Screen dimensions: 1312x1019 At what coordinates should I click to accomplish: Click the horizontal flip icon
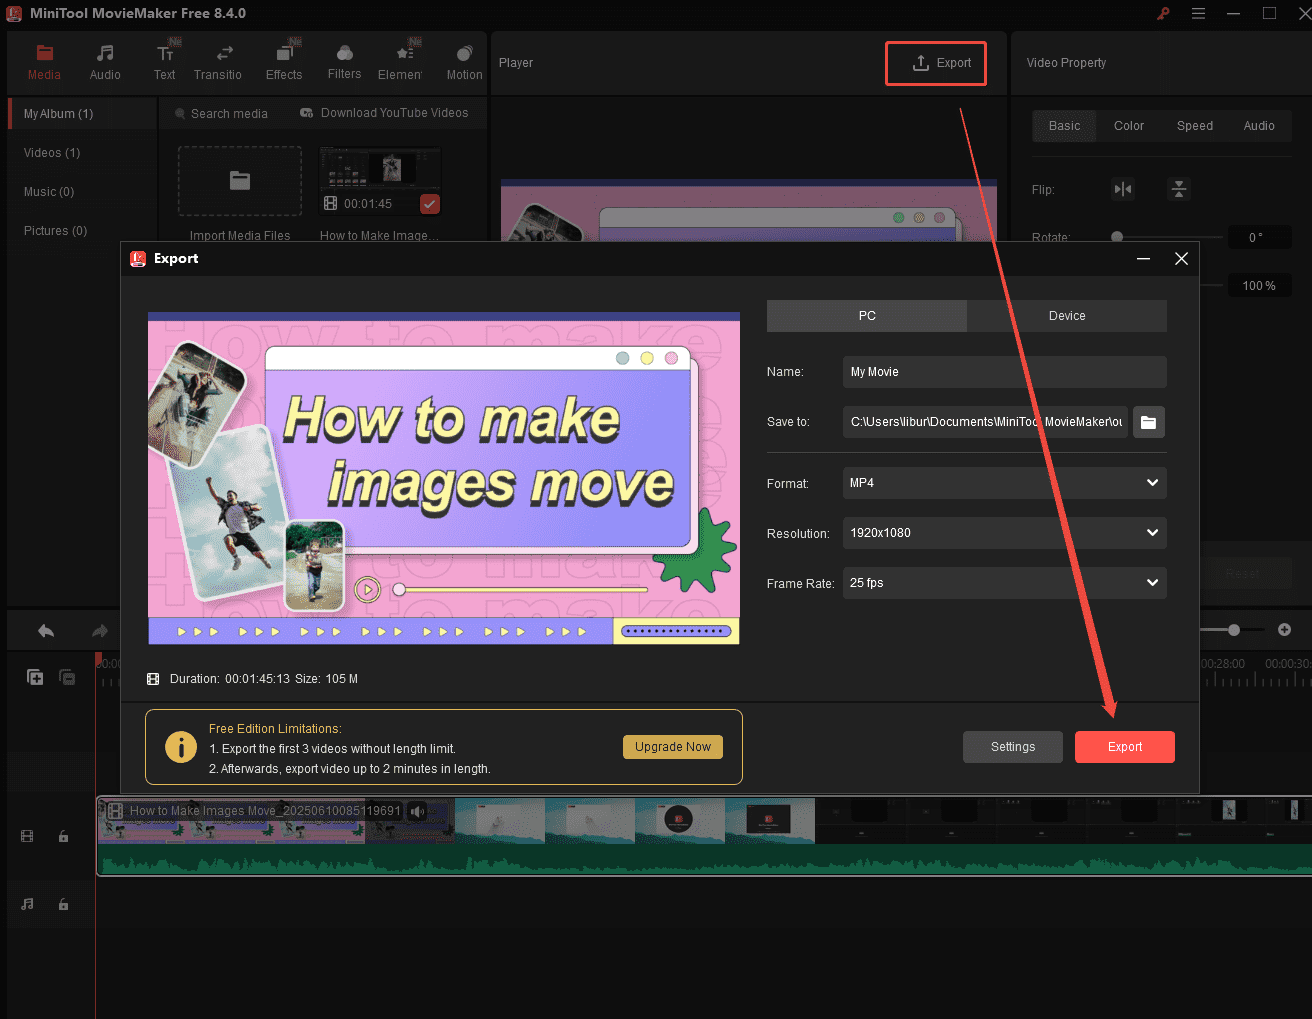pos(1122,189)
